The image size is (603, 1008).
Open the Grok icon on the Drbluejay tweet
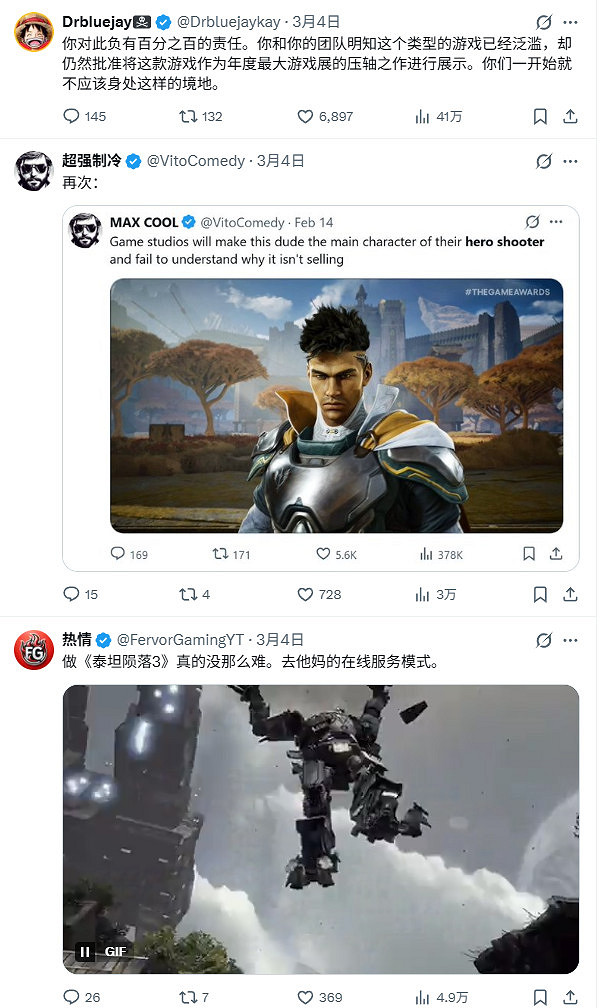(x=544, y=22)
